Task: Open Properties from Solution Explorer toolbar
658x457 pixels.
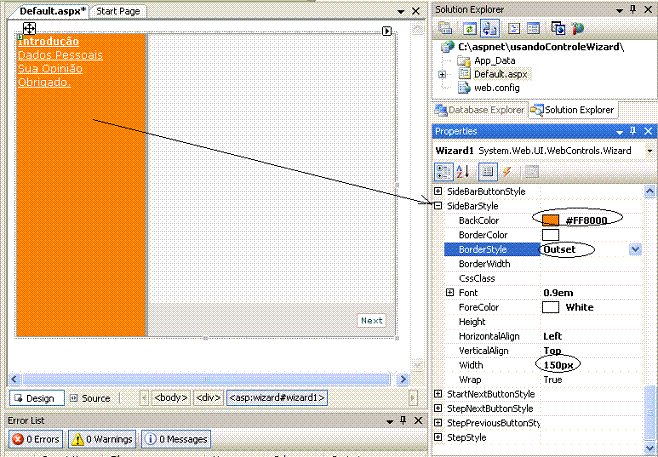Action: click(x=445, y=28)
